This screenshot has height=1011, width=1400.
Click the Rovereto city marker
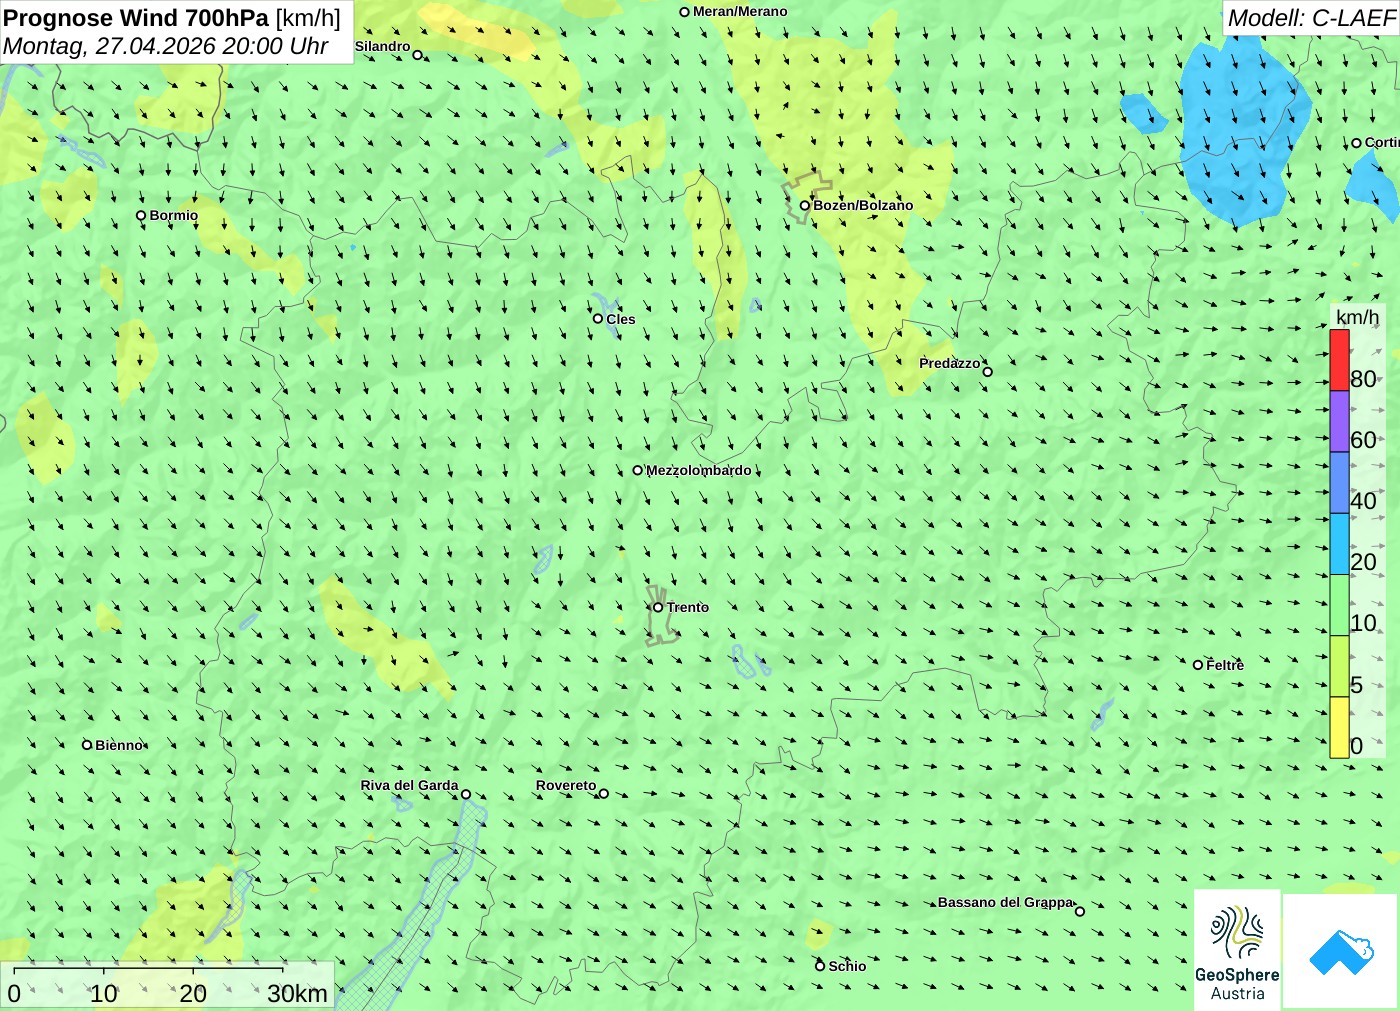[x=604, y=794]
